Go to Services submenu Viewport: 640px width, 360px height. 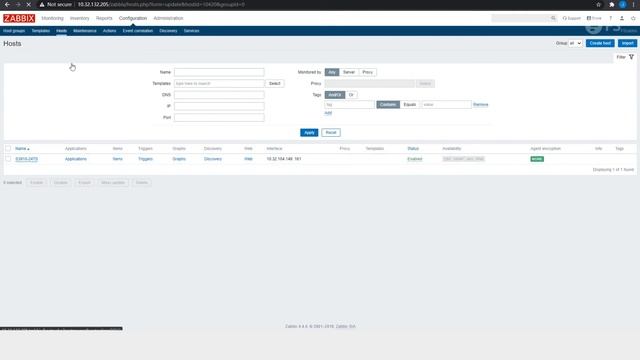[x=191, y=31]
